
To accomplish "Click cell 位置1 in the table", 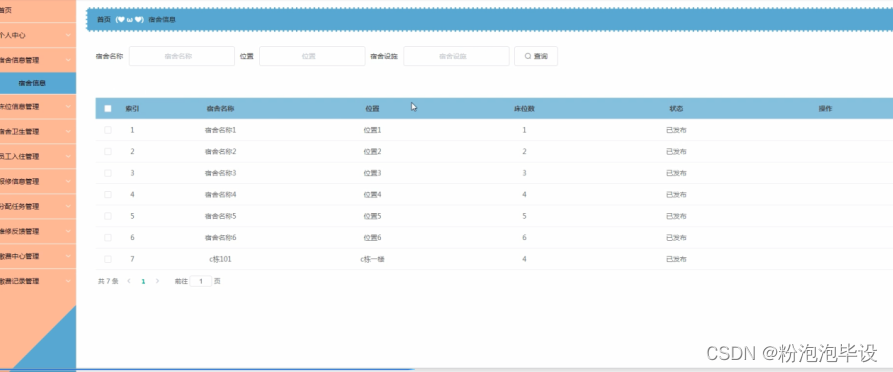I will [x=372, y=130].
